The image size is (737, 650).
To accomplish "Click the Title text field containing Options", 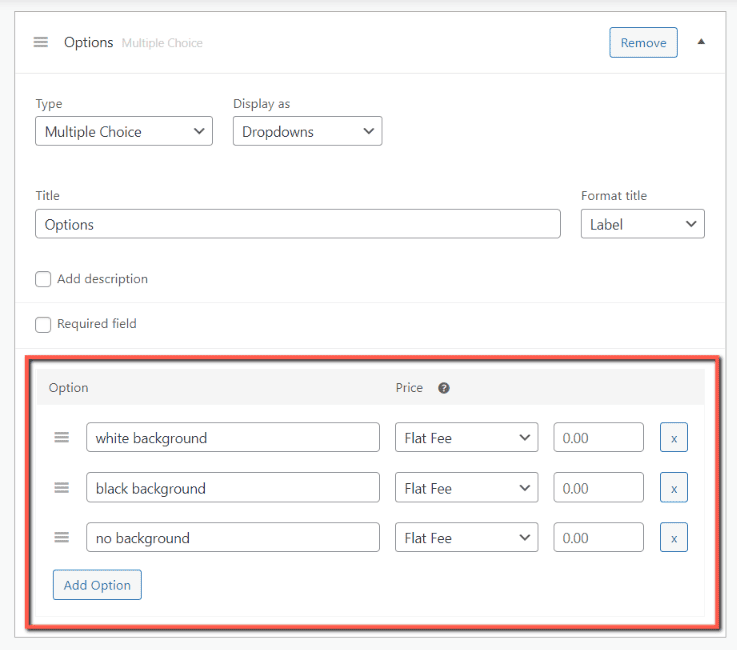I will point(298,224).
